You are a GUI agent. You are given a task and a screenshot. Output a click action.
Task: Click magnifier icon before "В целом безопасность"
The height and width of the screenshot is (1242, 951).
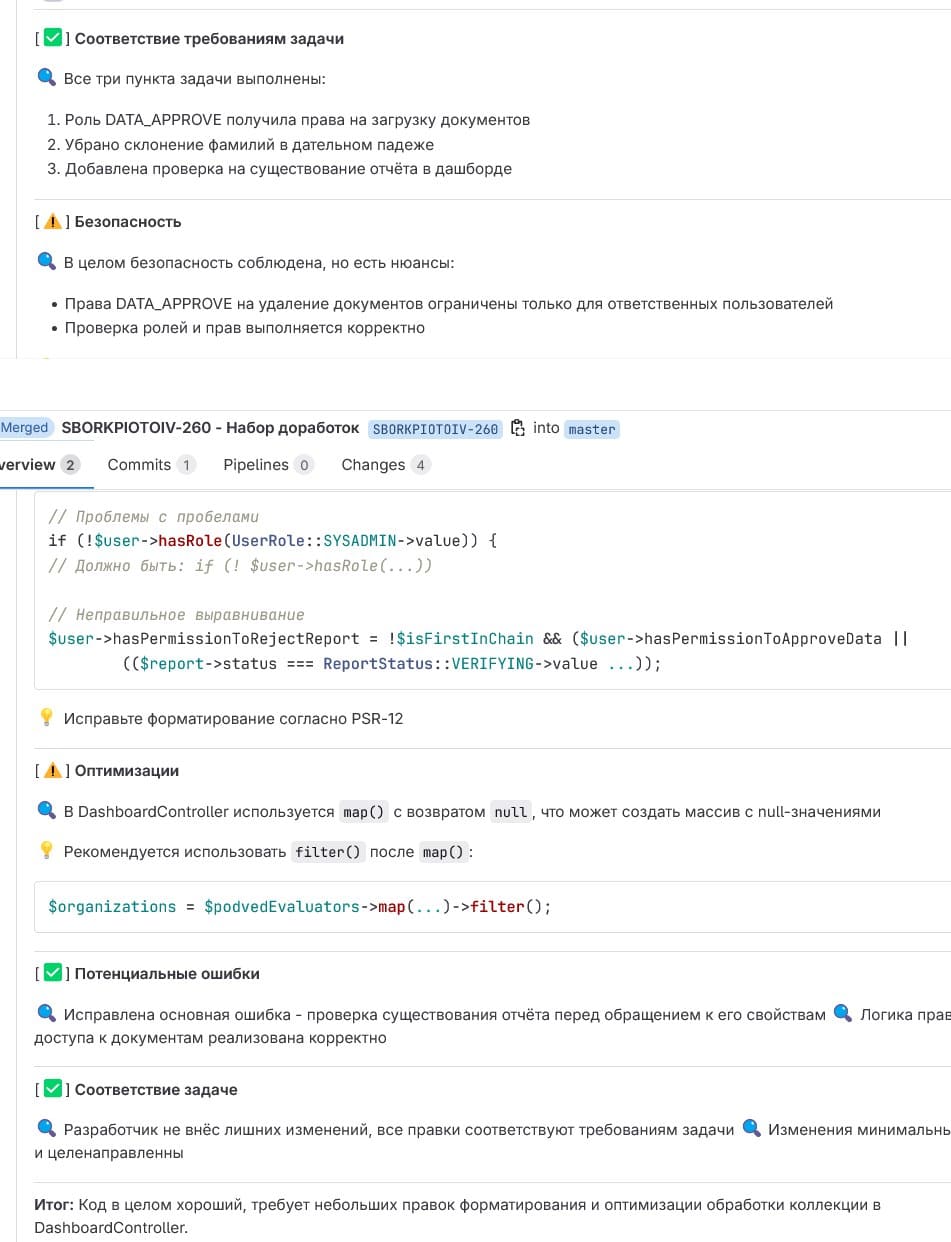point(46,263)
